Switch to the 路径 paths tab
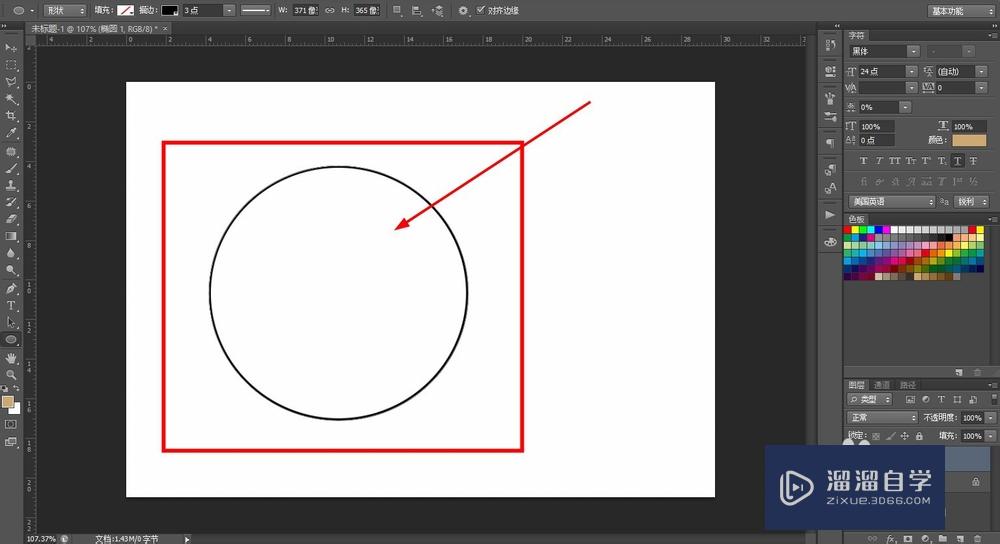Viewport: 1000px width, 544px height. [908, 384]
